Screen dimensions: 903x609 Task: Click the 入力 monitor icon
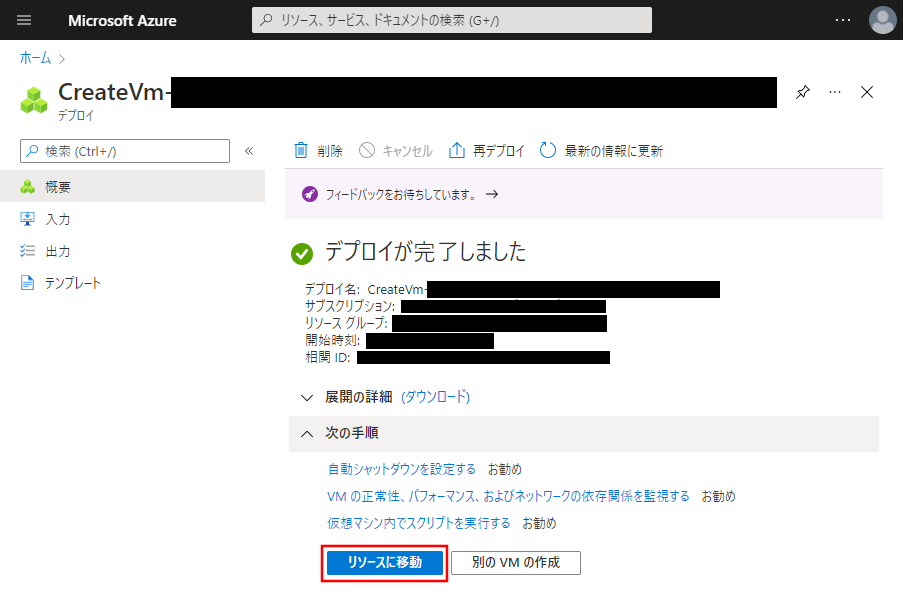click(x=27, y=218)
